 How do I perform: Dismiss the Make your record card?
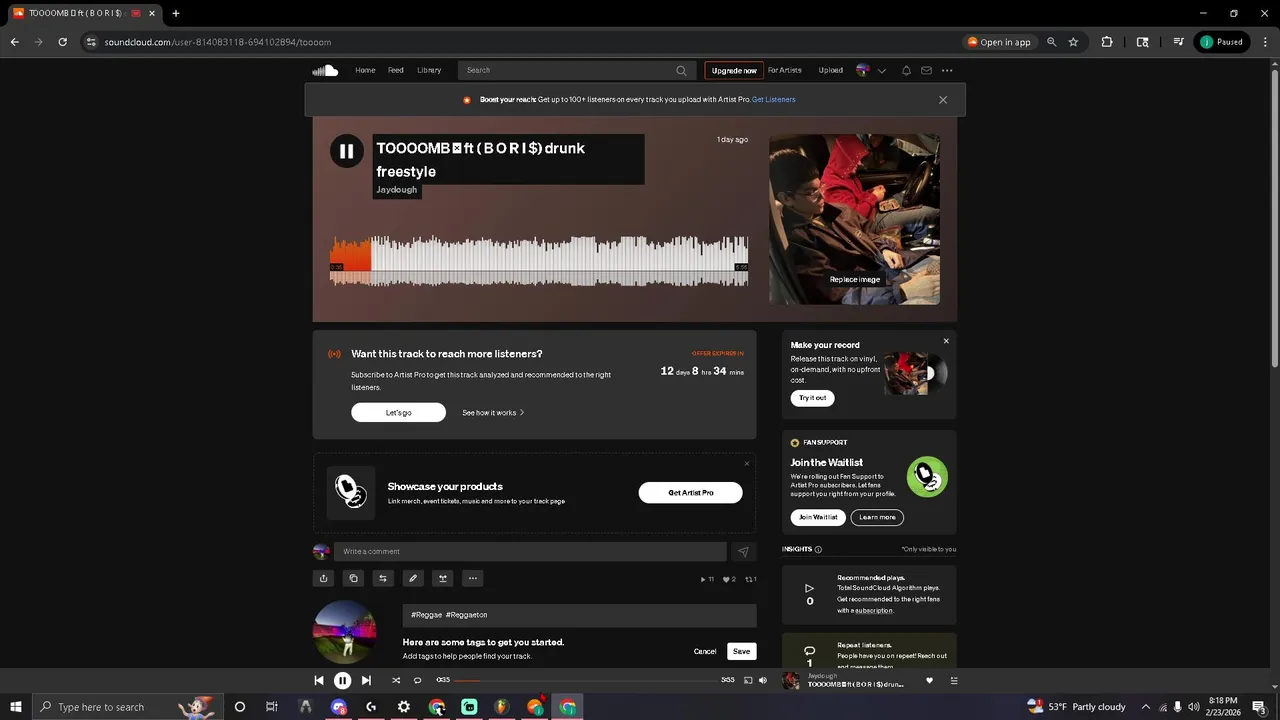tap(946, 341)
